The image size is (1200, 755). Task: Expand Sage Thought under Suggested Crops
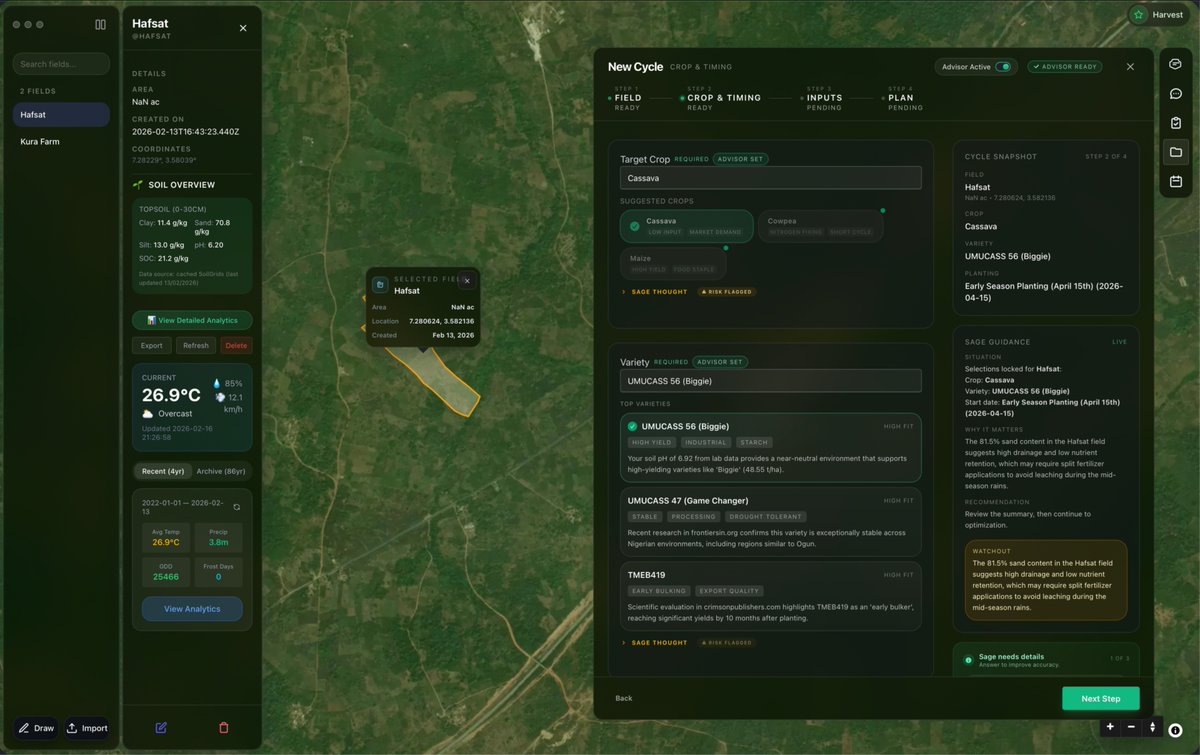[655, 292]
